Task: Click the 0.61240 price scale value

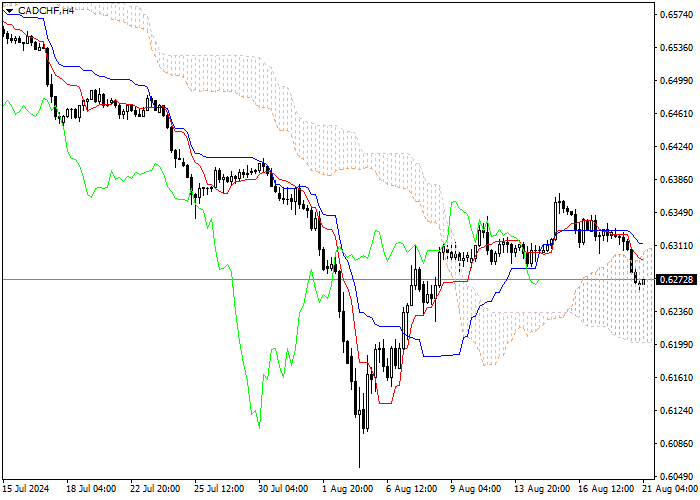Action: 676,411
